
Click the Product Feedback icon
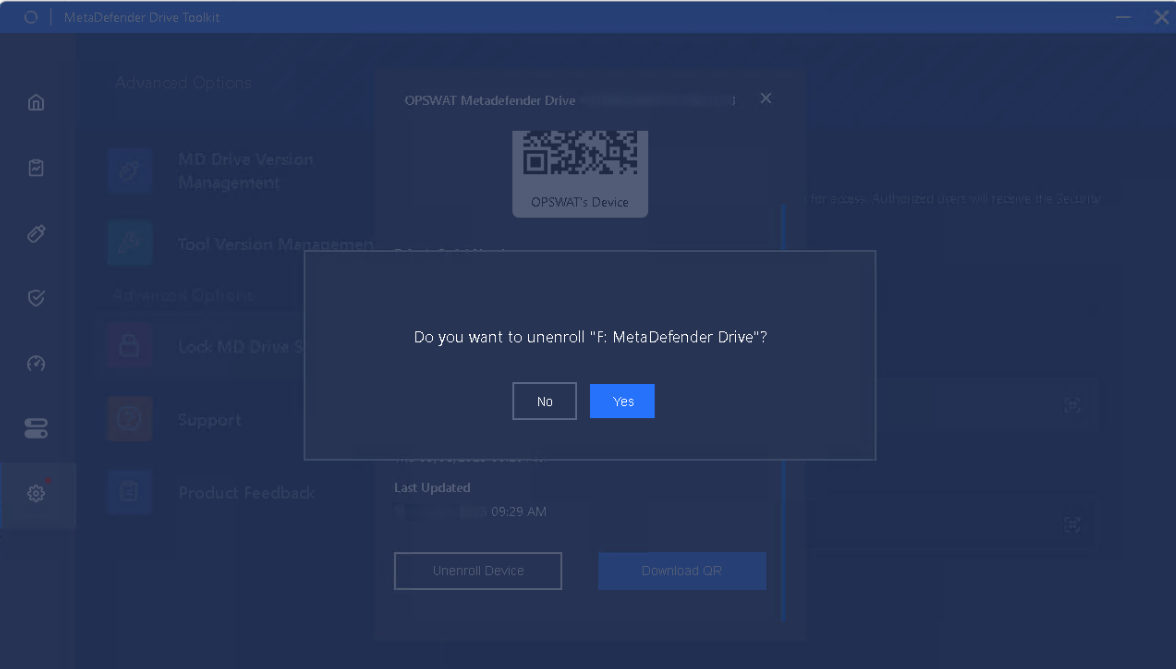(x=130, y=492)
